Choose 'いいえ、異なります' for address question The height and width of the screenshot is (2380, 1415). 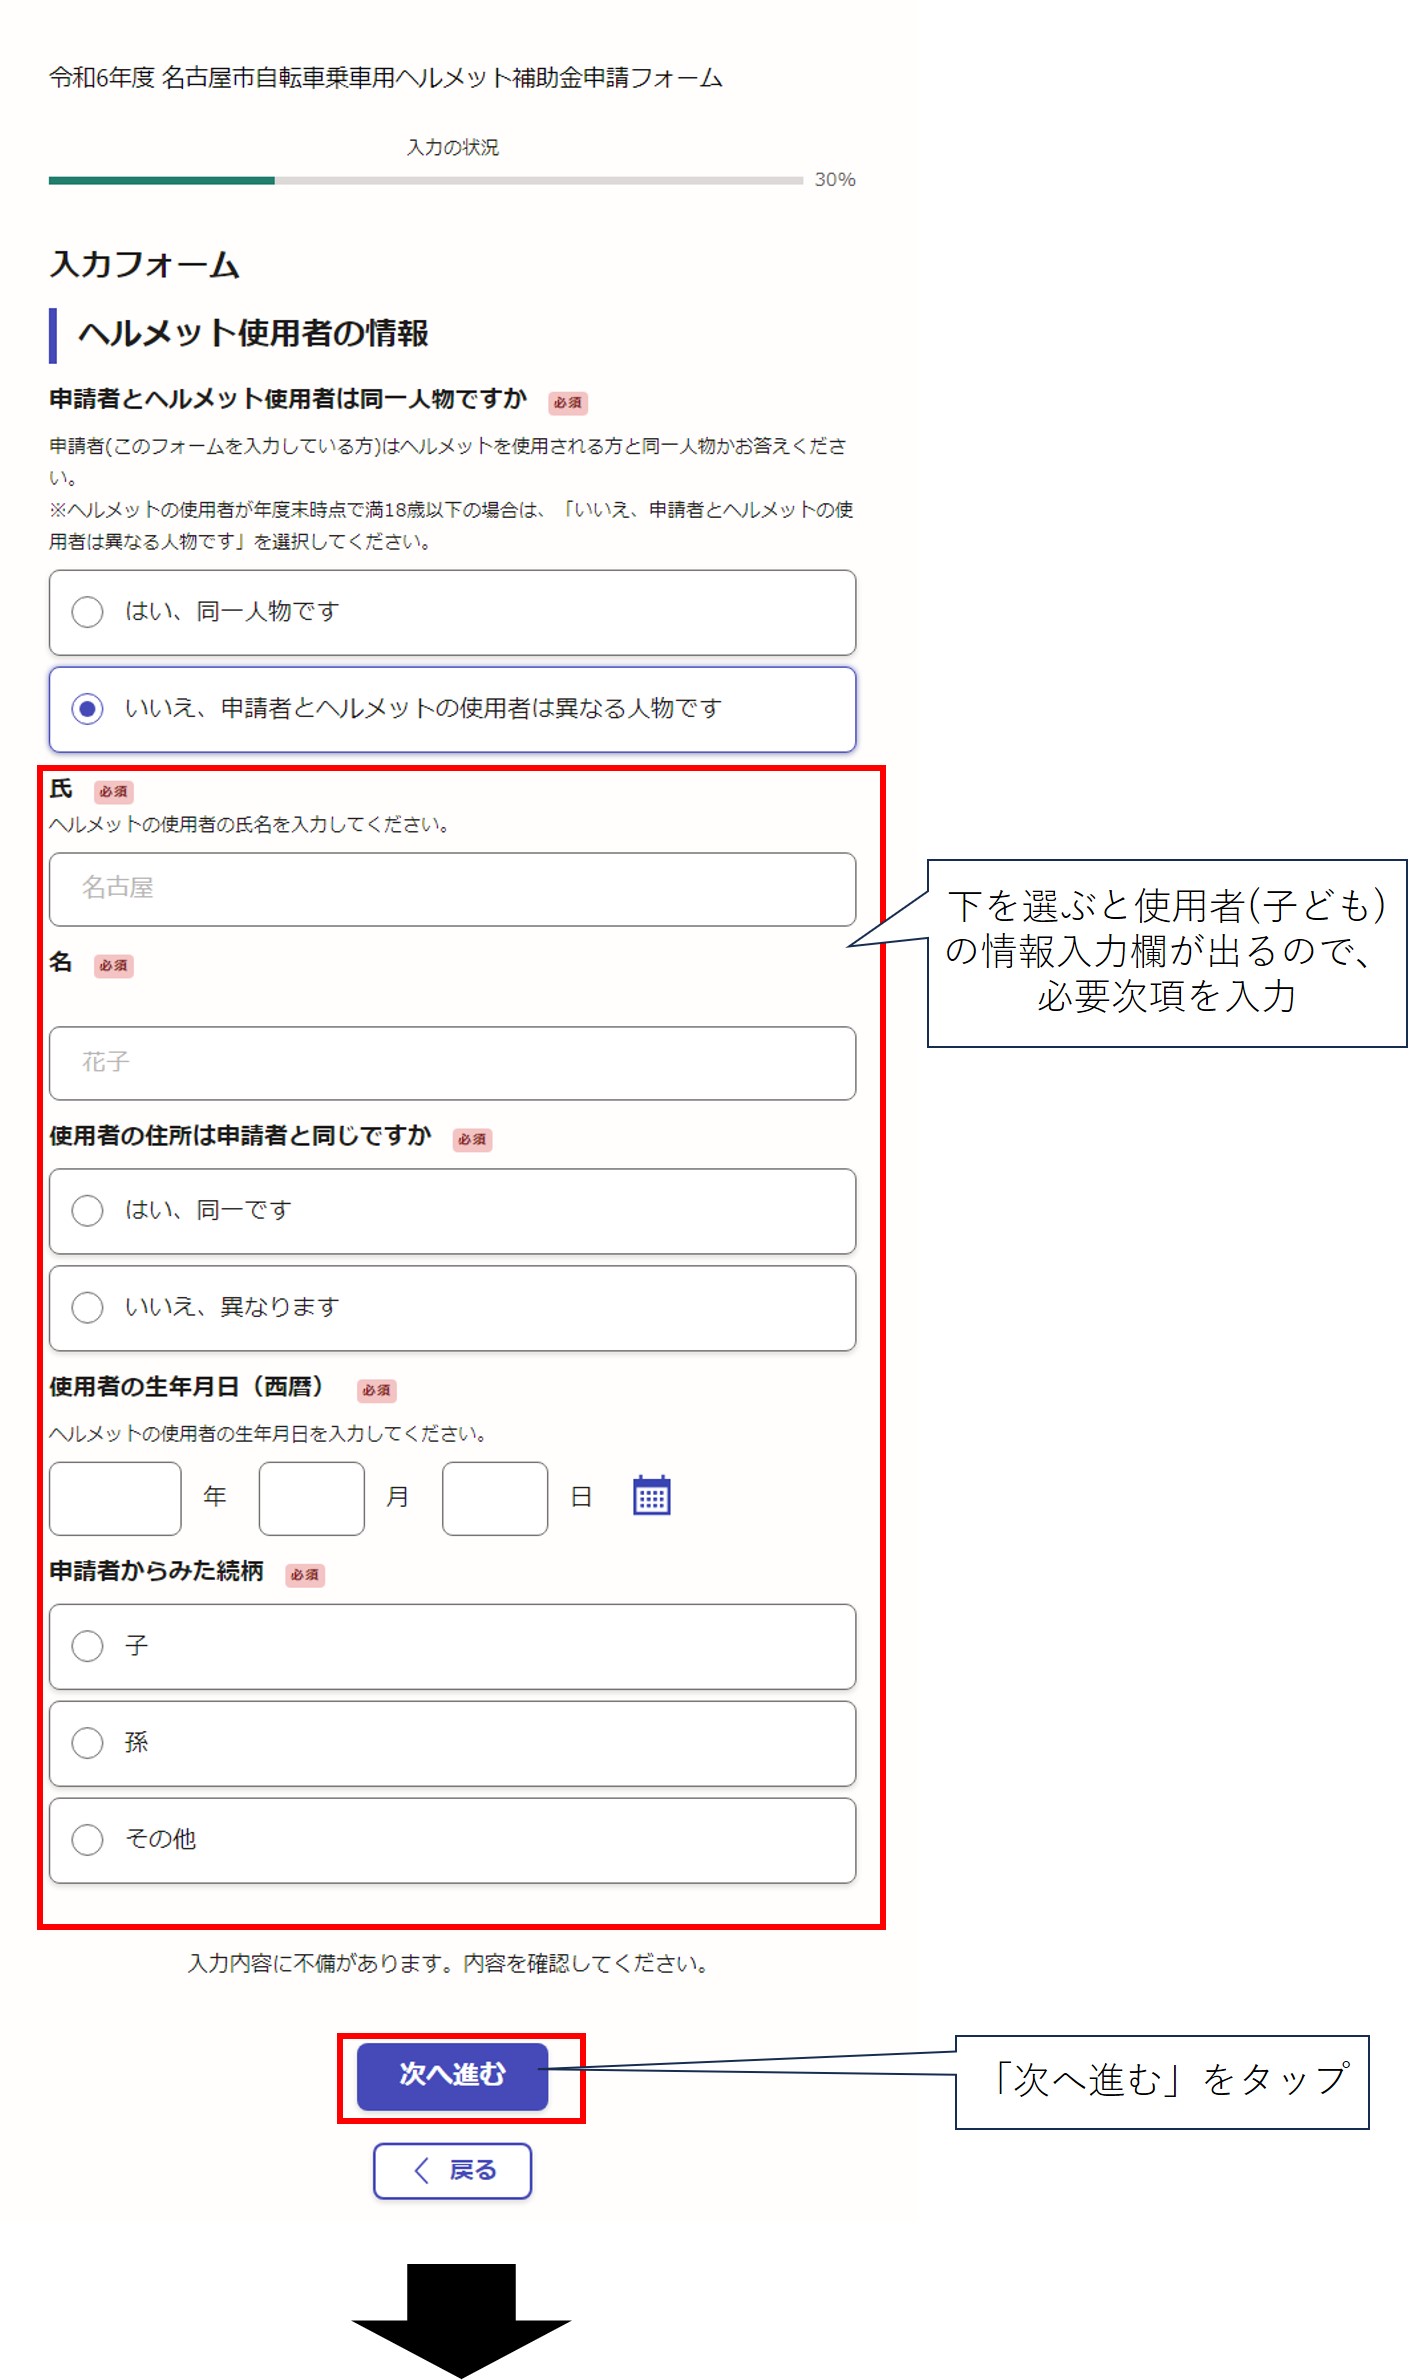point(88,1307)
